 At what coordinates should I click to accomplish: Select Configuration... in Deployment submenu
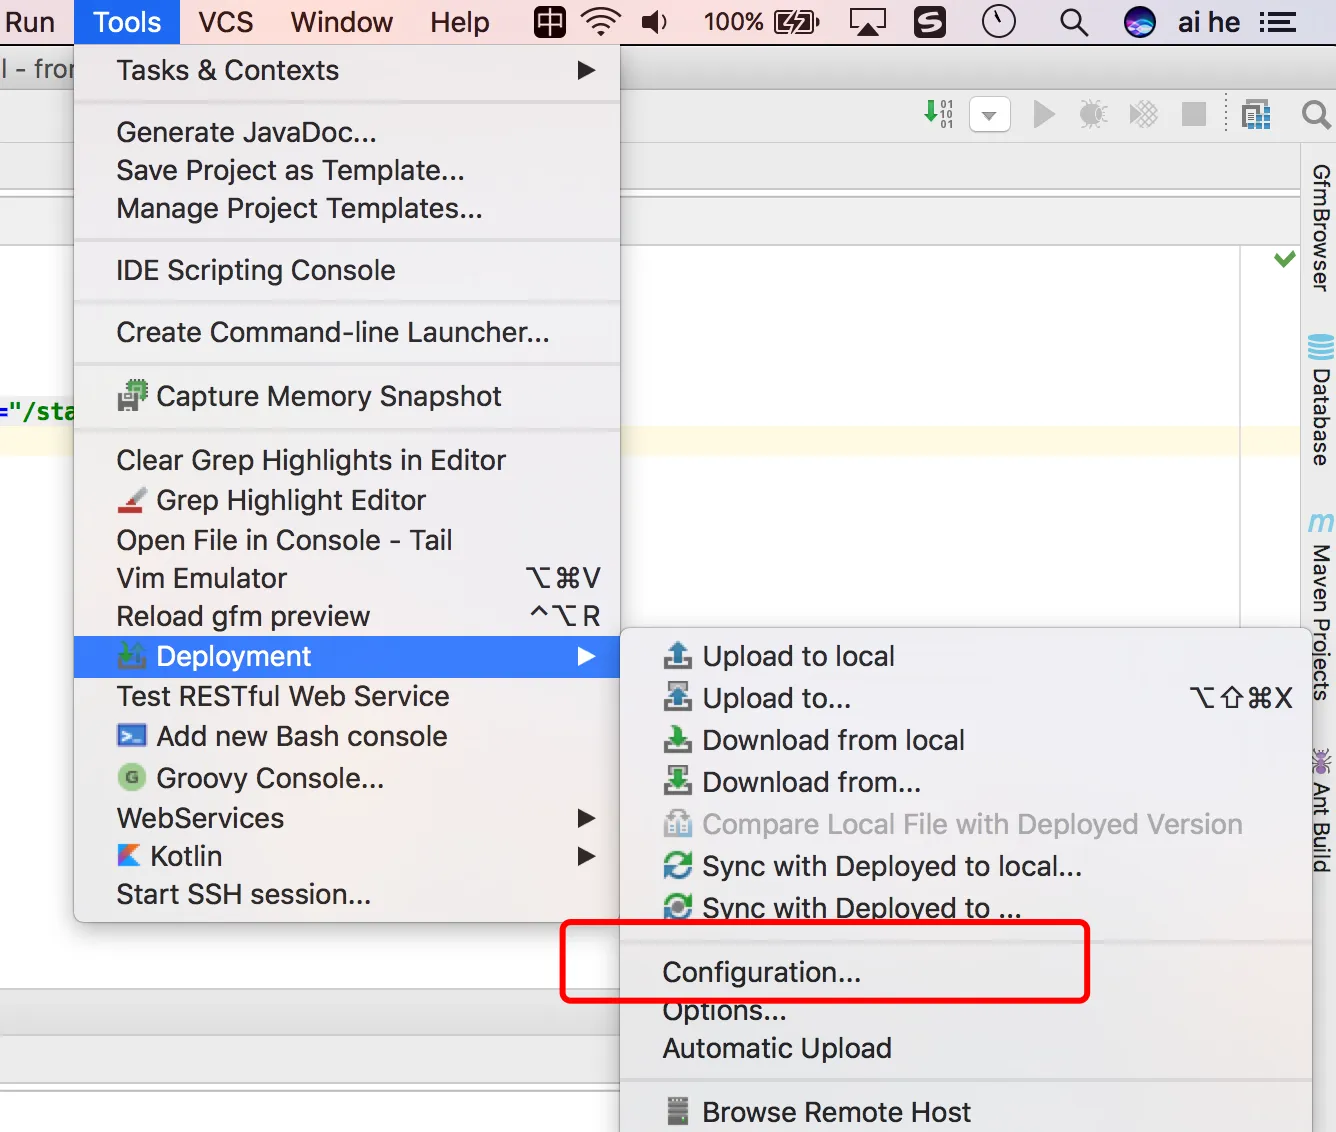click(761, 972)
